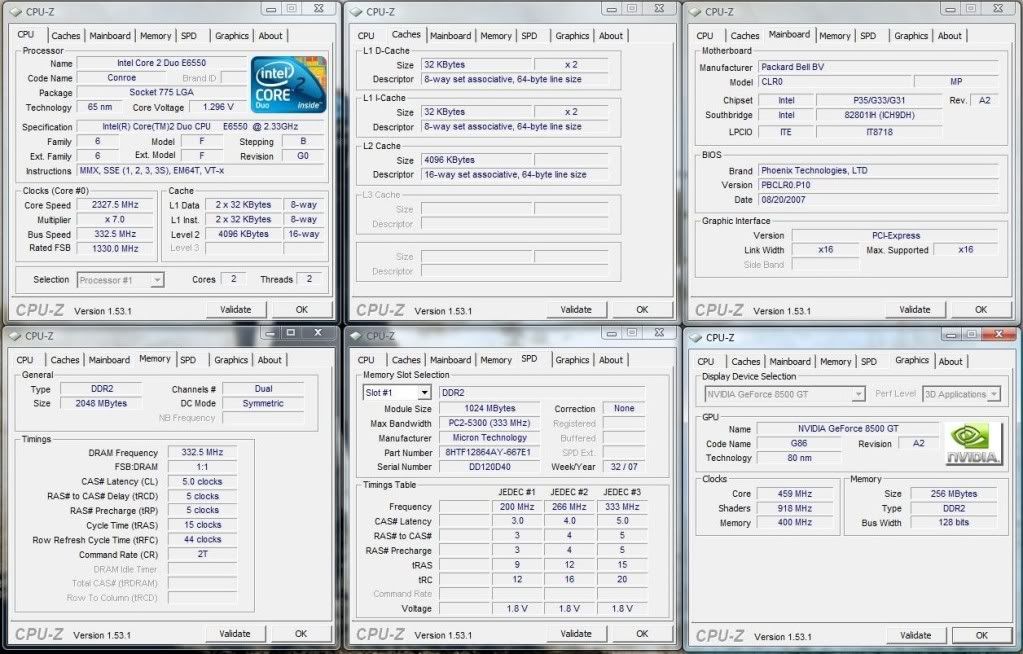Click the CPU-Z title bar icon of the GPU window
1023x654 pixels.
pyautogui.click(x=695, y=338)
